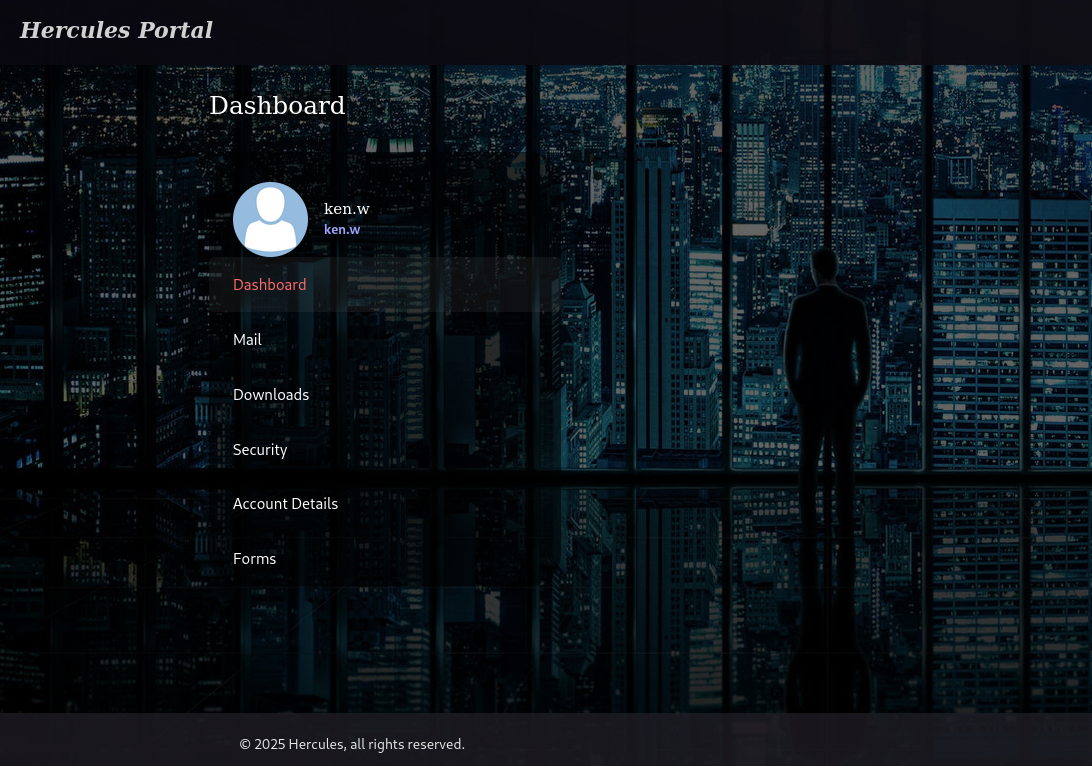Viewport: 1092px width, 766px height.
Task: Select the red Dashboard menu item
Action: [x=270, y=285]
